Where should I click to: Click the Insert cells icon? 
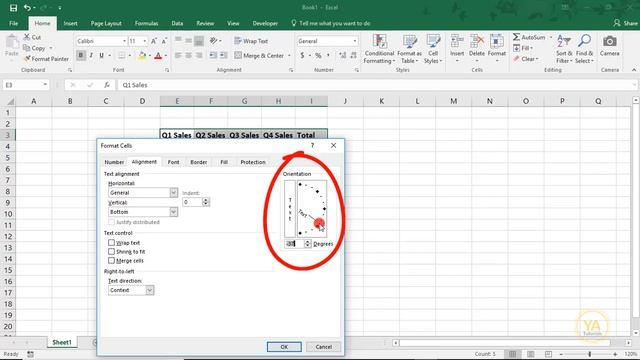point(457,42)
